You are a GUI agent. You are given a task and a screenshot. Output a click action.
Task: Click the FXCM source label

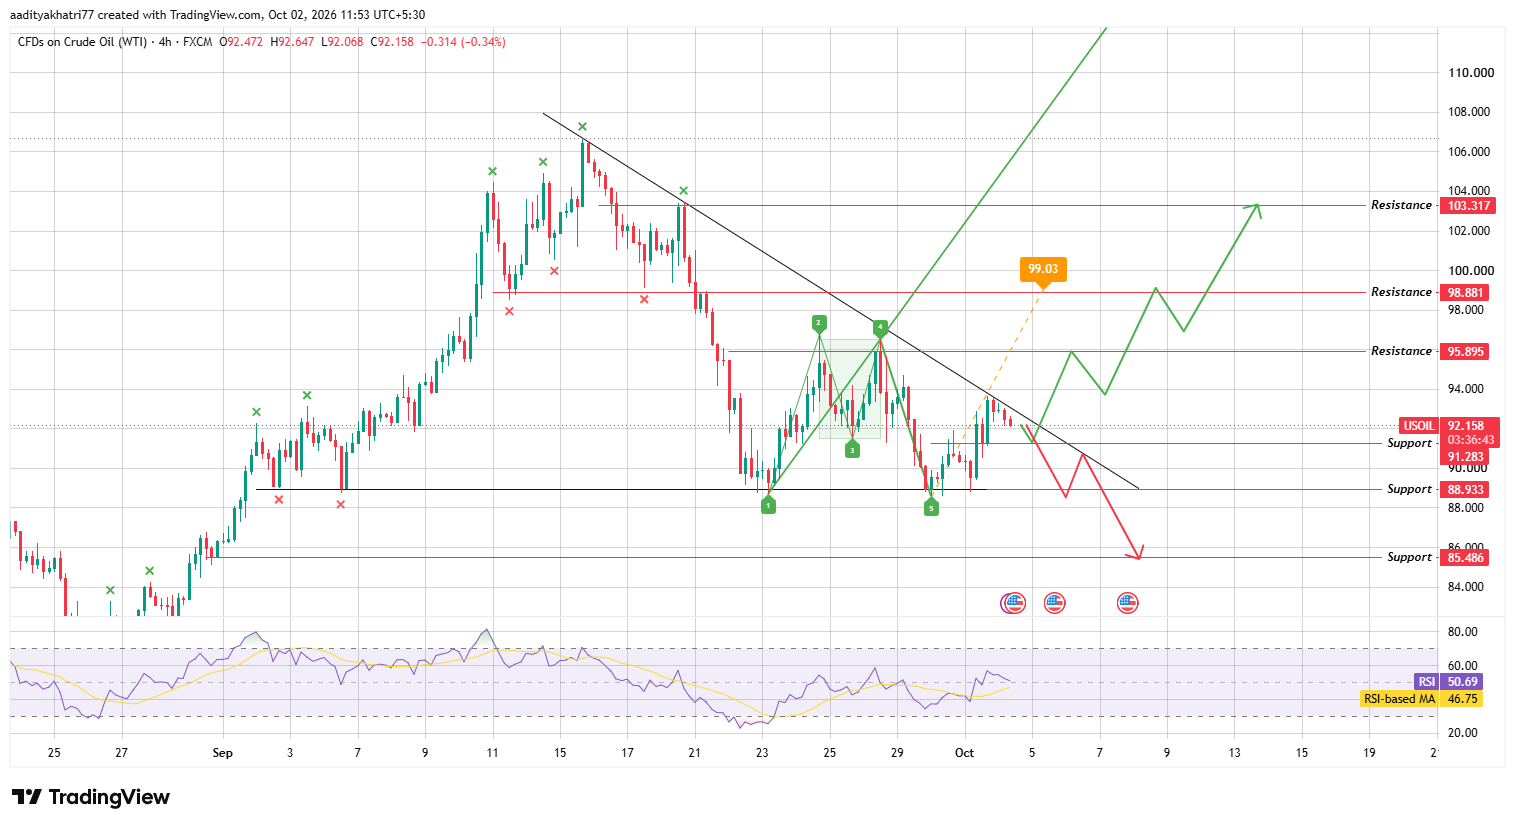[x=197, y=42]
